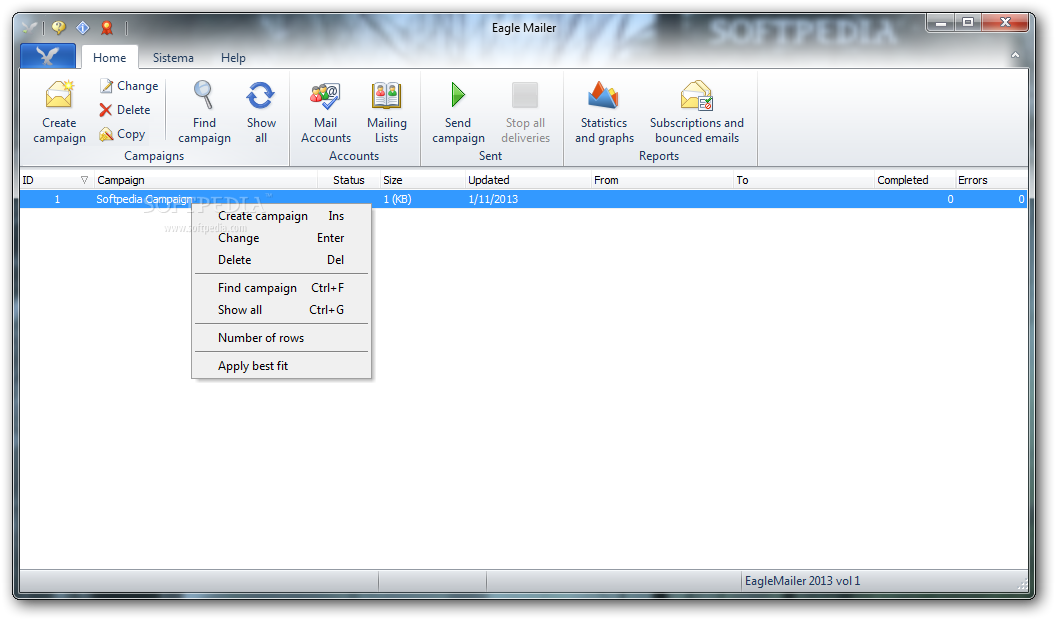The image size is (1056, 620).
Task: Click the Change pencil icon in ribbon
Action: pyautogui.click(x=106, y=85)
